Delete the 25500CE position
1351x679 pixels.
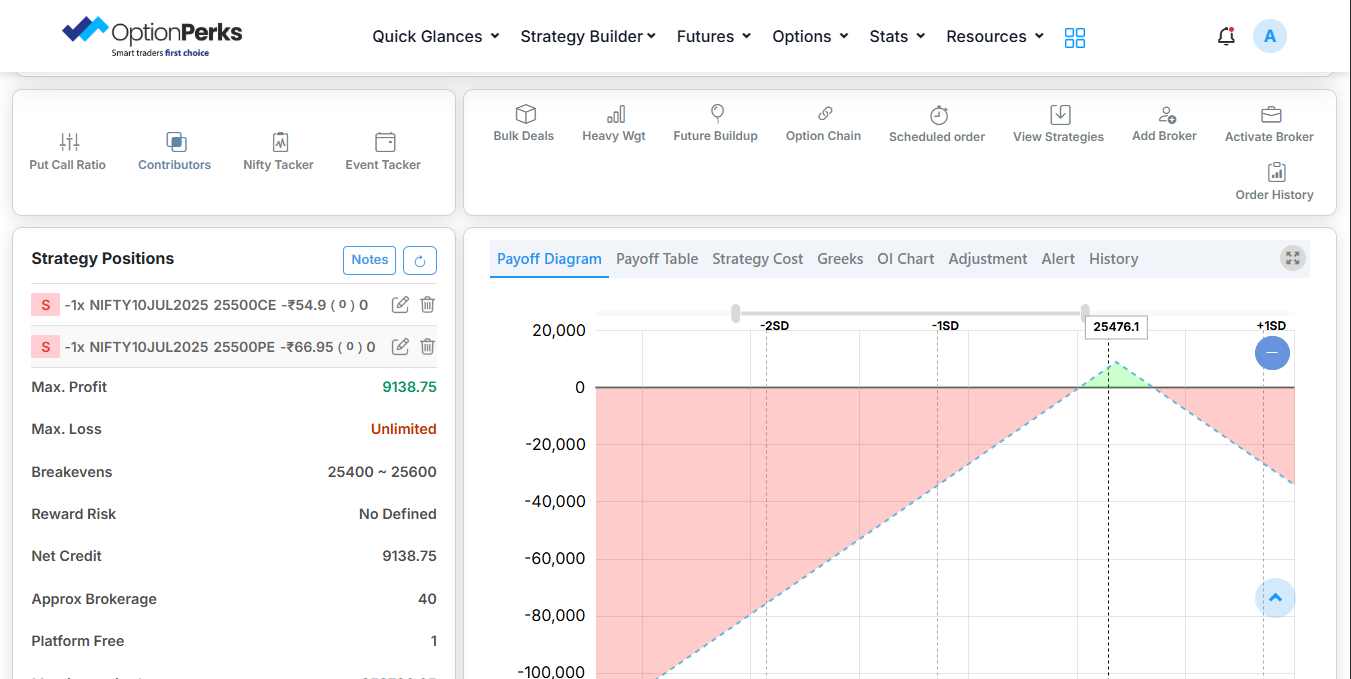(x=427, y=305)
